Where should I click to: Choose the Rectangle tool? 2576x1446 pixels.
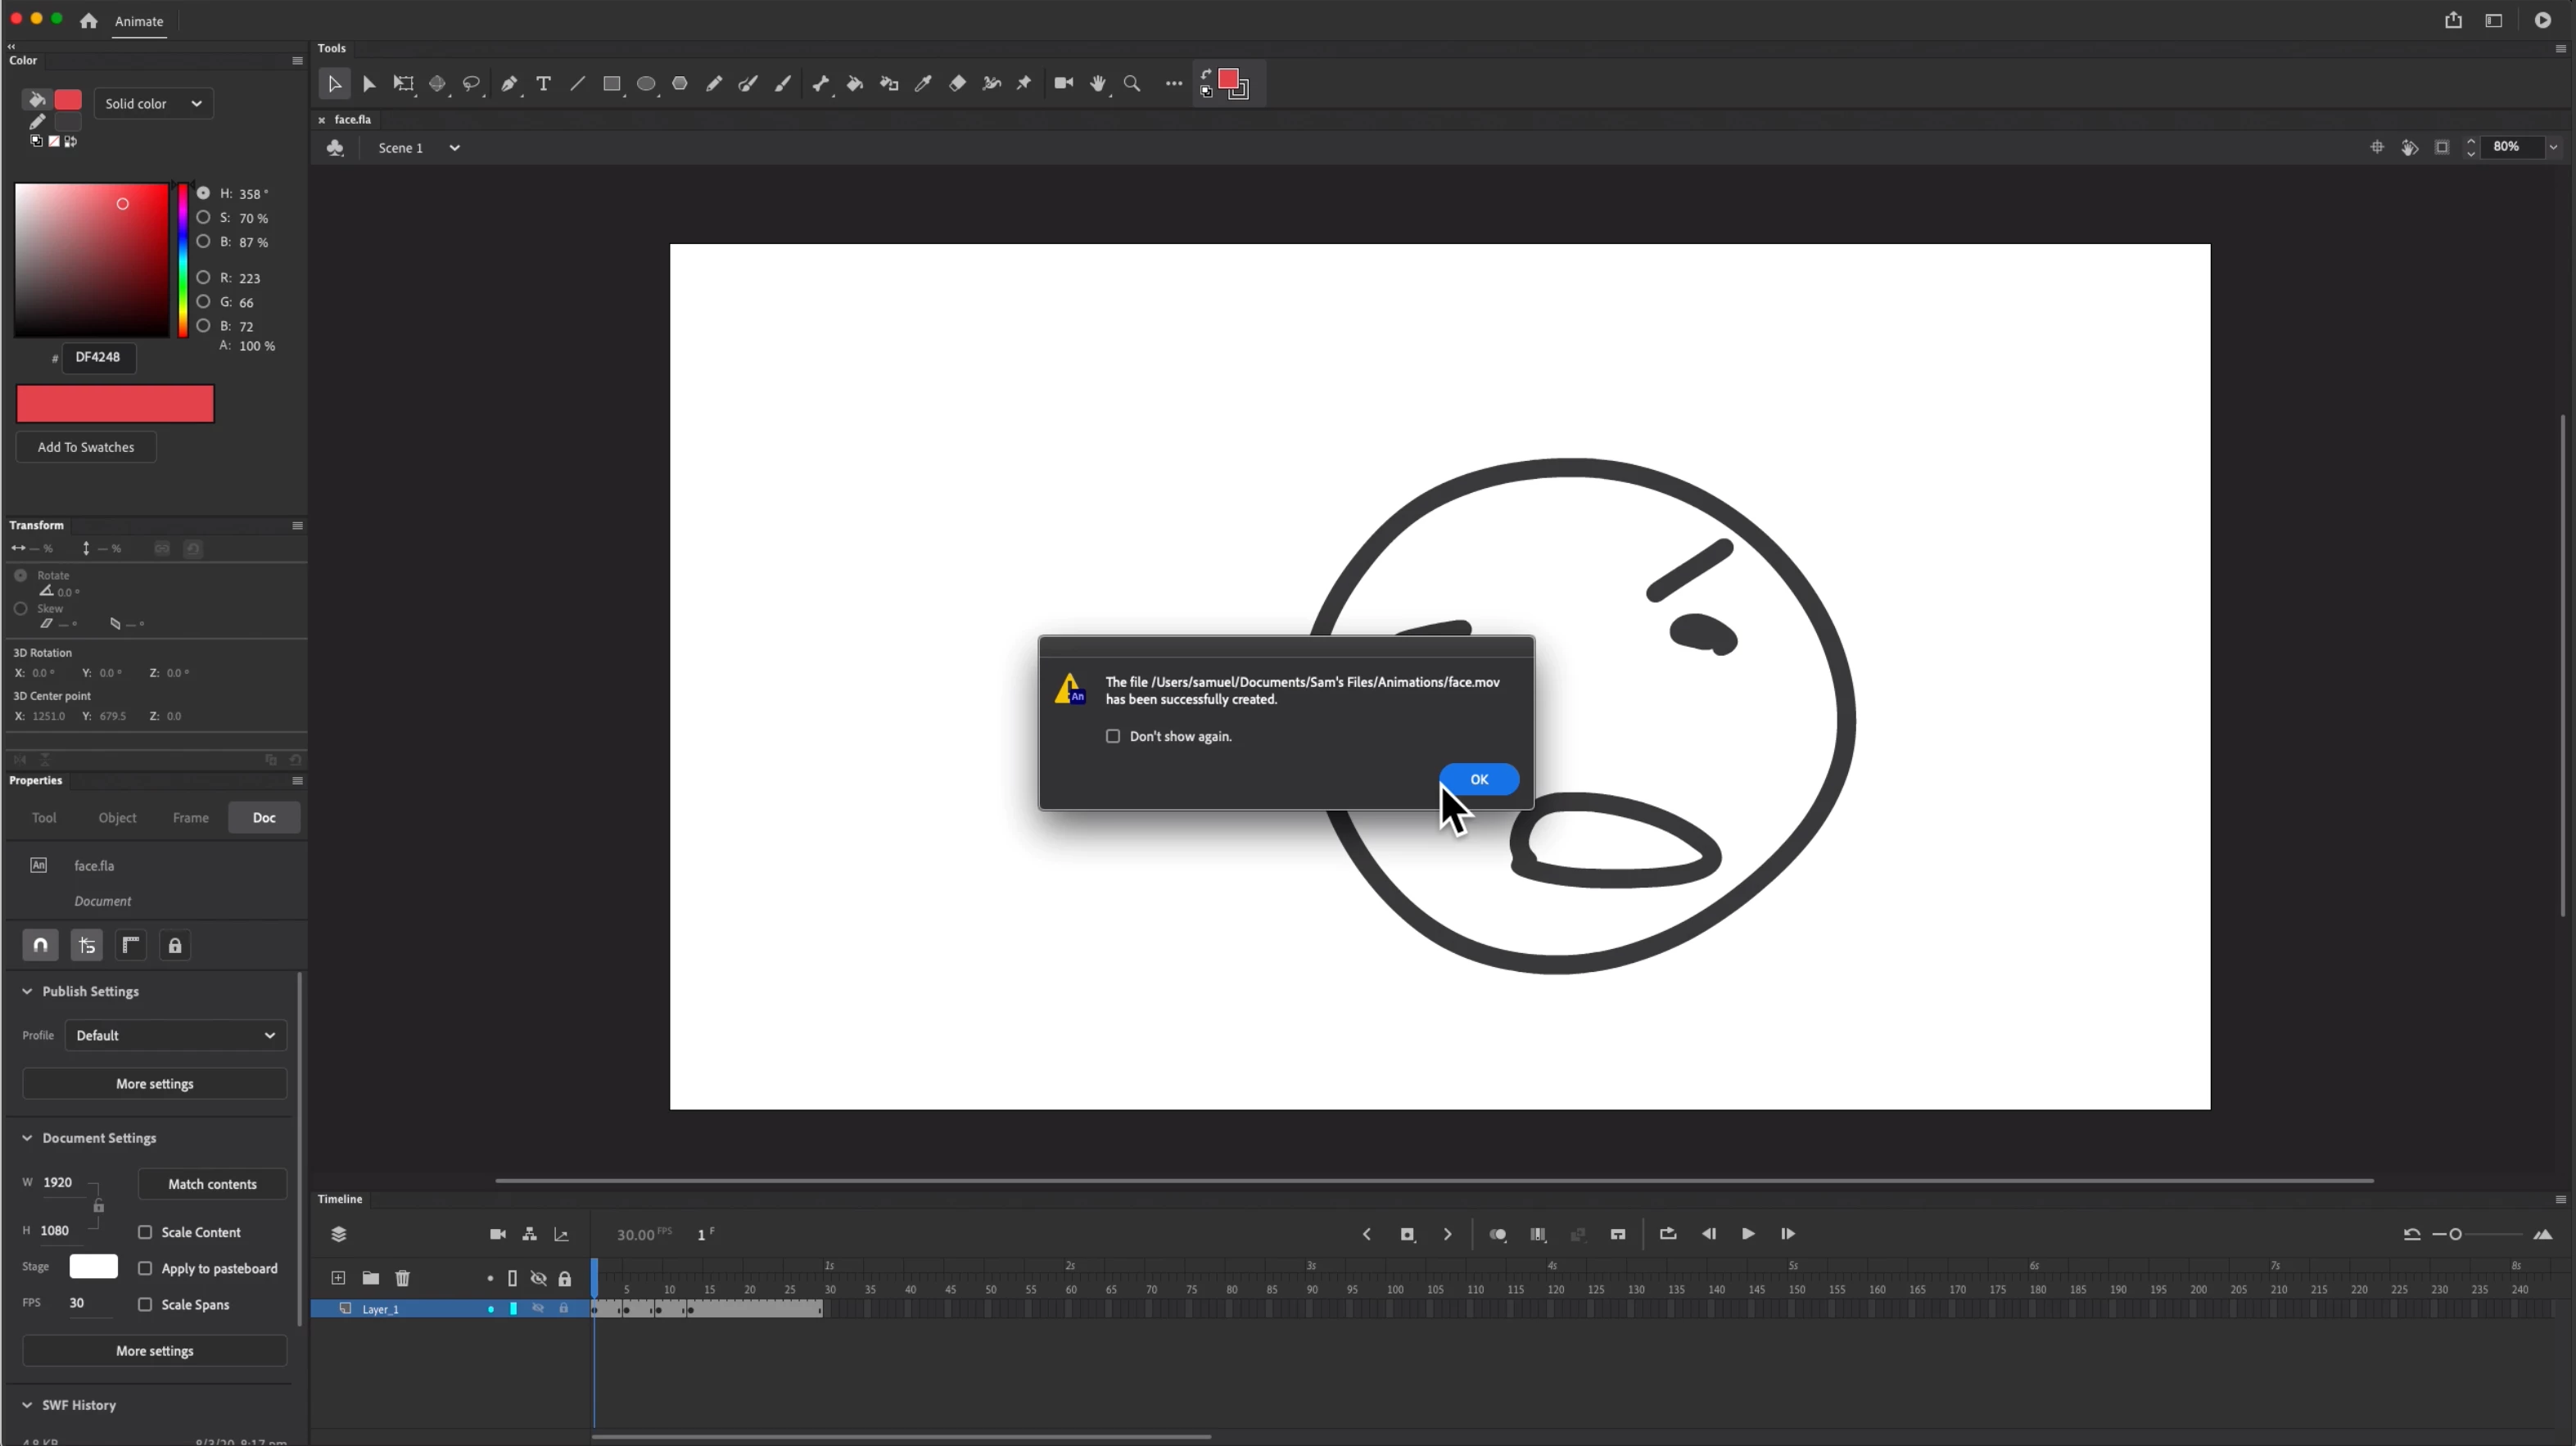611,84
